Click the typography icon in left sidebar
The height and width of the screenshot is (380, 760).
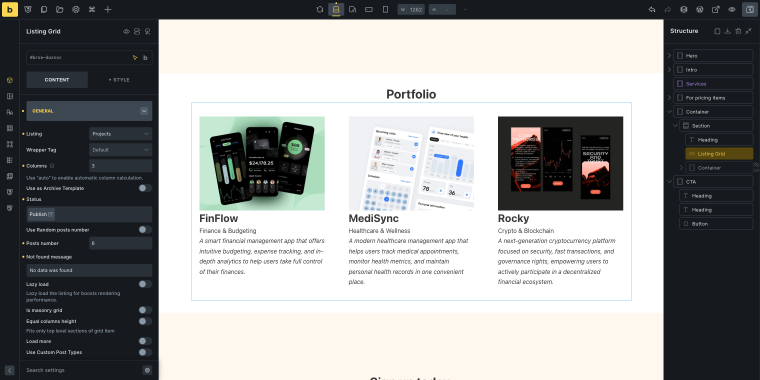(x=10, y=112)
